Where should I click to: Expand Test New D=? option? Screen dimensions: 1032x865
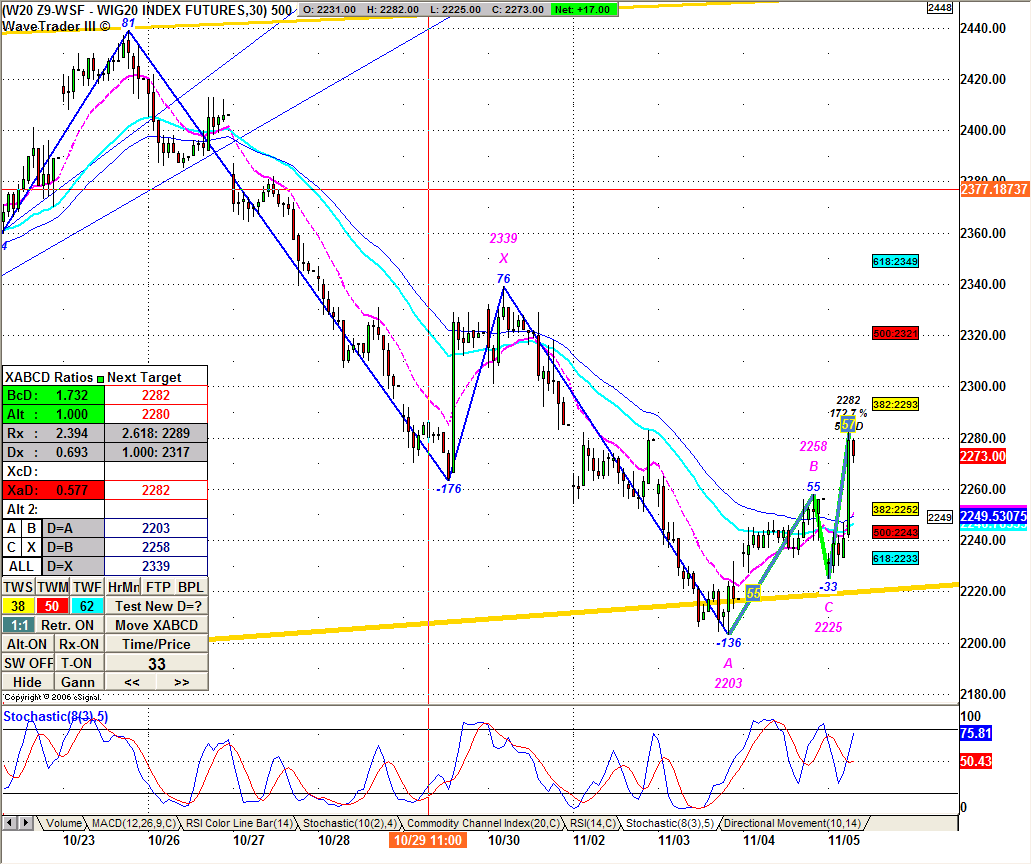coord(157,606)
